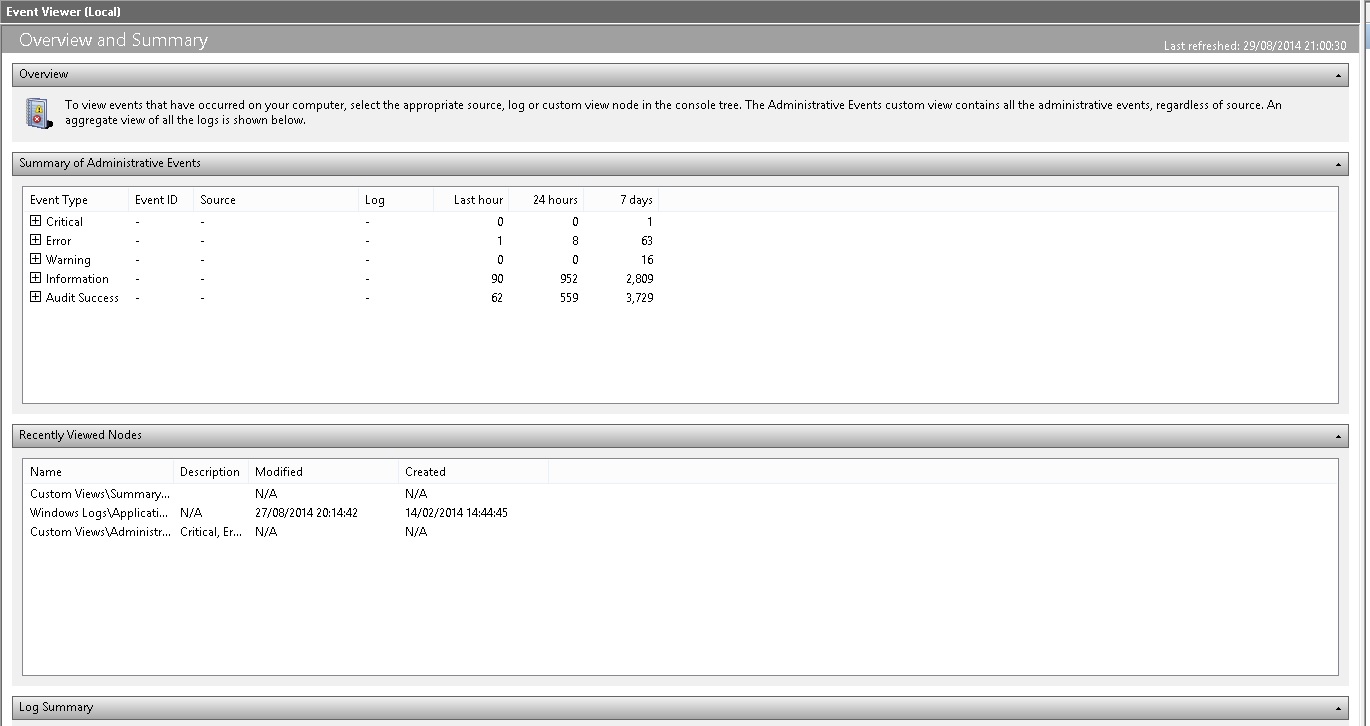This screenshot has width=1370, height=726.
Task: Click the Critical event type label
Action: pos(64,222)
